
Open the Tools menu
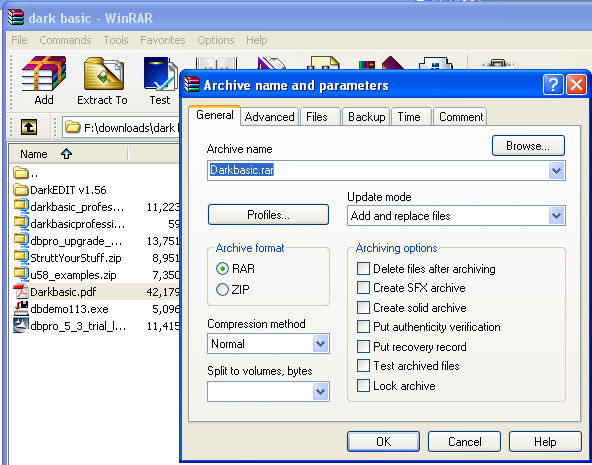[x=116, y=40]
